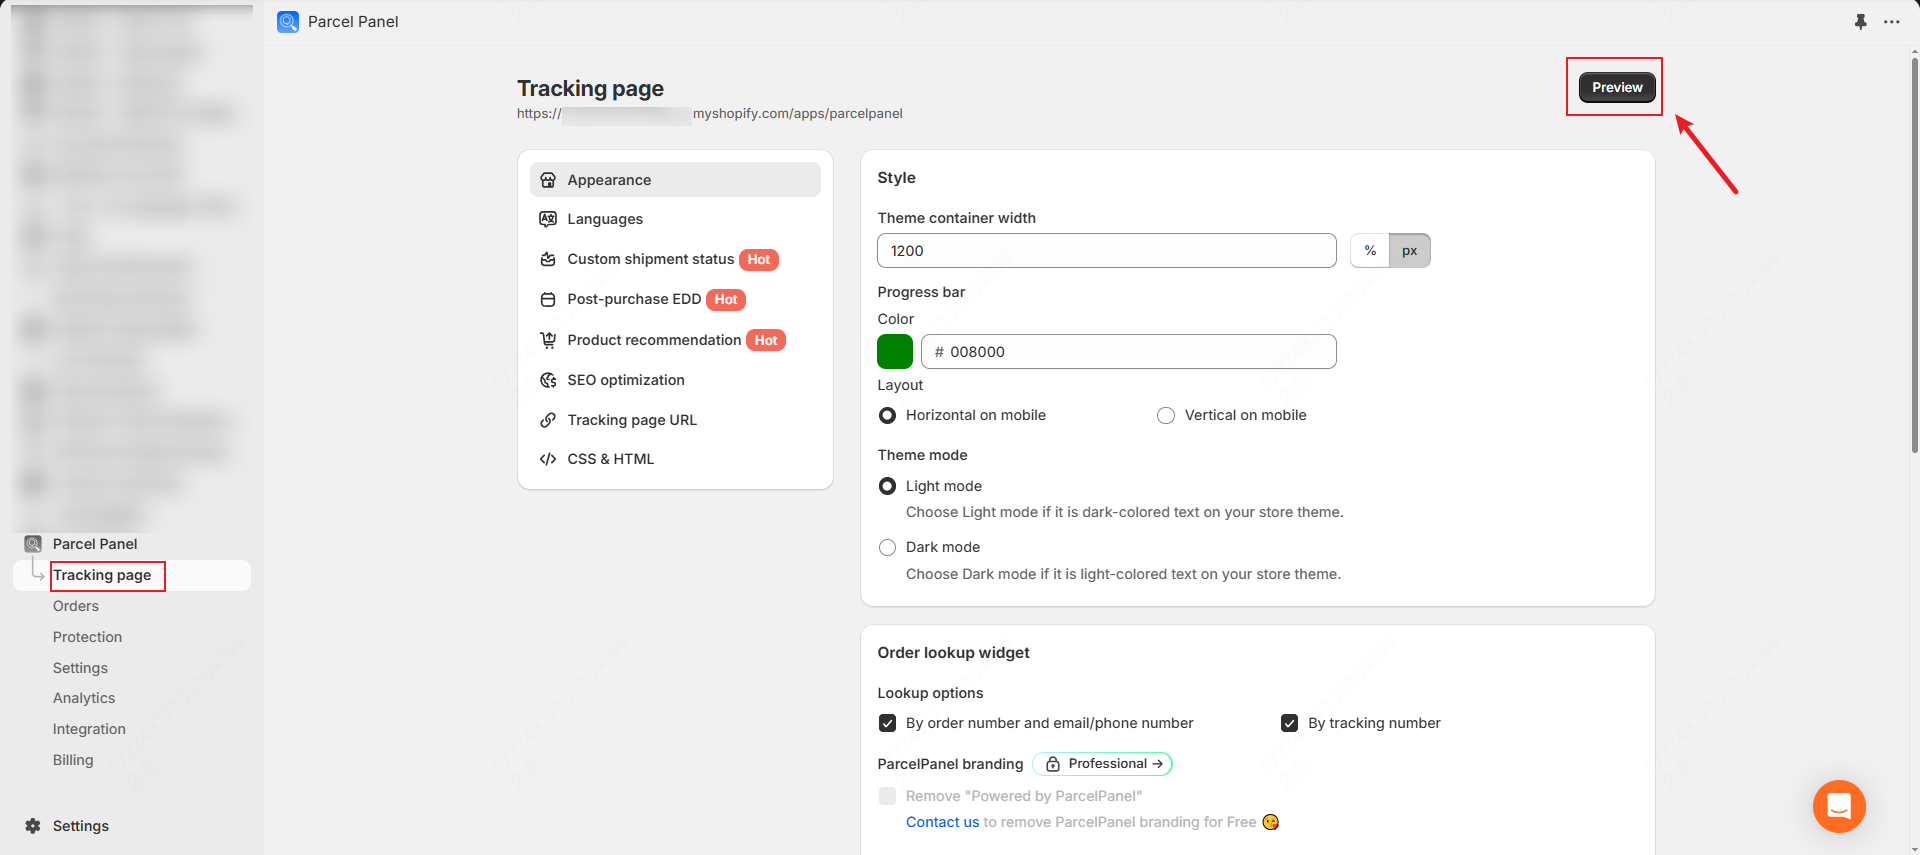Click the disabled Remove Powered by ParcelPanel checkbox
Image resolution: width=1920 pixels, height=855 pixels.
point(887,796)
